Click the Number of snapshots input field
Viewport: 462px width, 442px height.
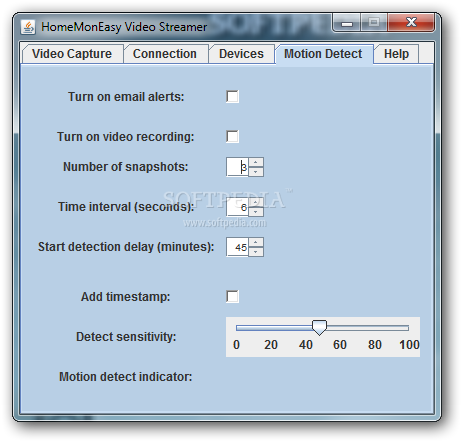[x=237, y=167]
